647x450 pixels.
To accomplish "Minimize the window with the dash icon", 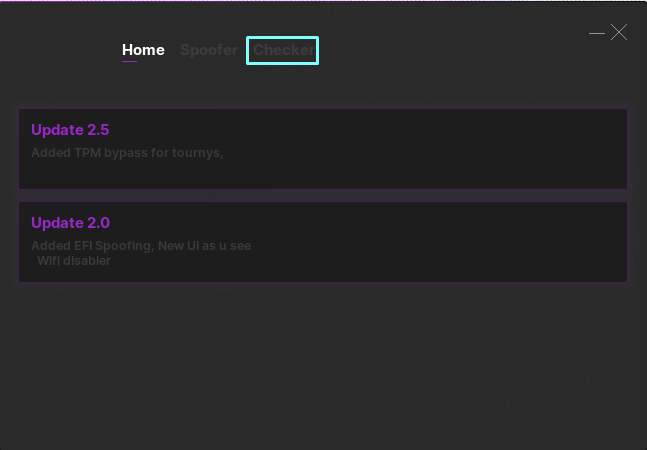I will pos(597,33).
